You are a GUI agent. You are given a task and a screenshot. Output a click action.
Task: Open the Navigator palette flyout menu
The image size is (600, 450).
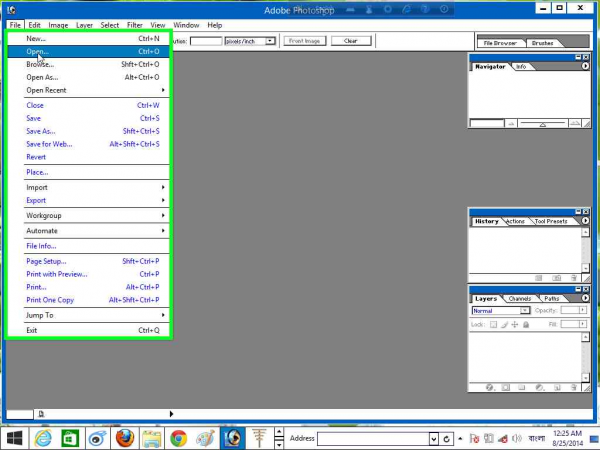(585, 66)
